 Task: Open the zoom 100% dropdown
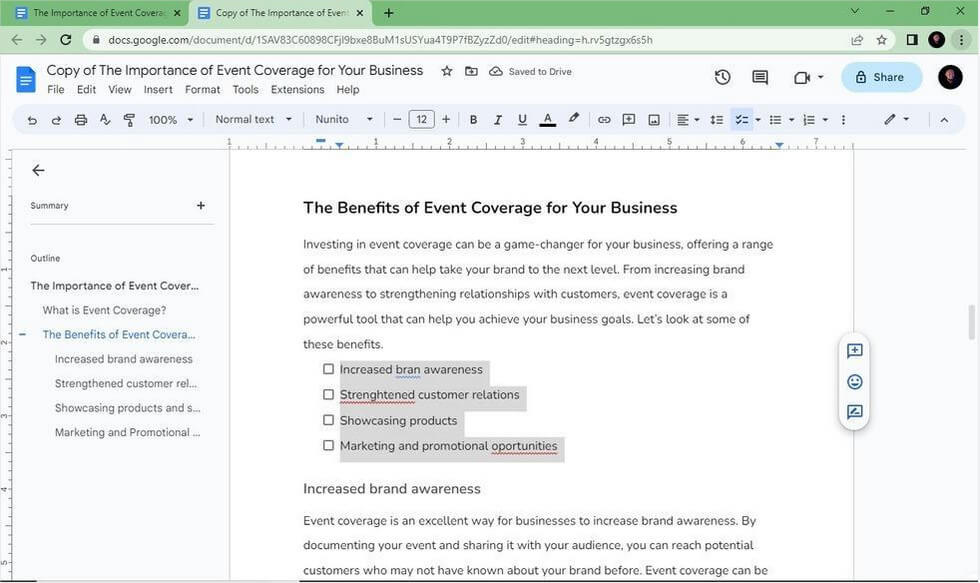(171, 119)
